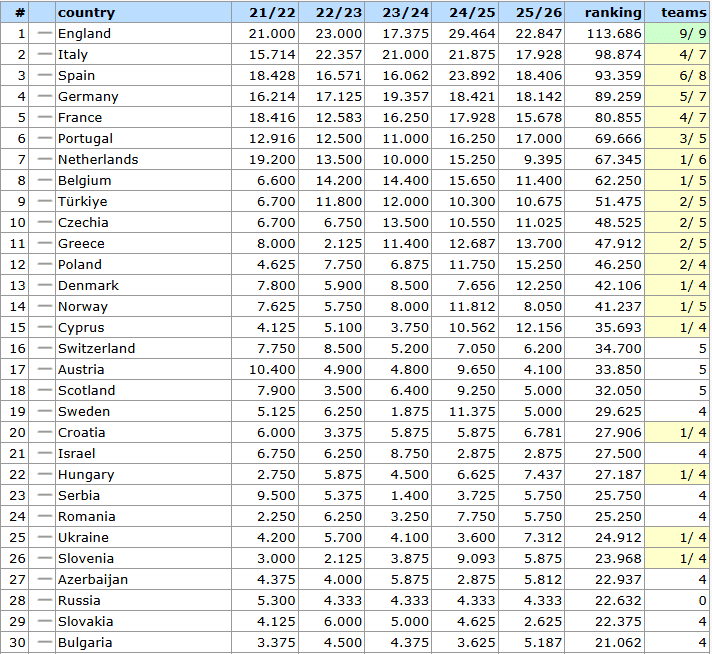Screen dimensions: 712x654
Task: Click the country column header
Action: pos(86,13)
